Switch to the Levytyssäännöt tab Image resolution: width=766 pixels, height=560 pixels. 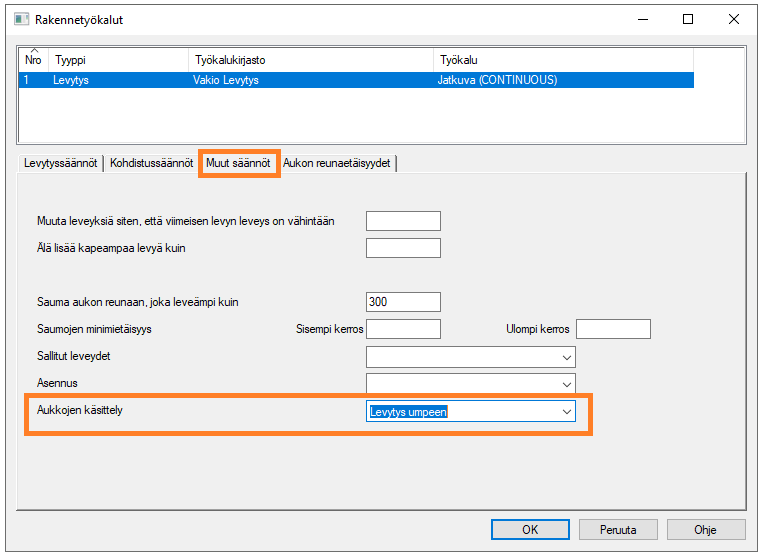click(60, 163)
